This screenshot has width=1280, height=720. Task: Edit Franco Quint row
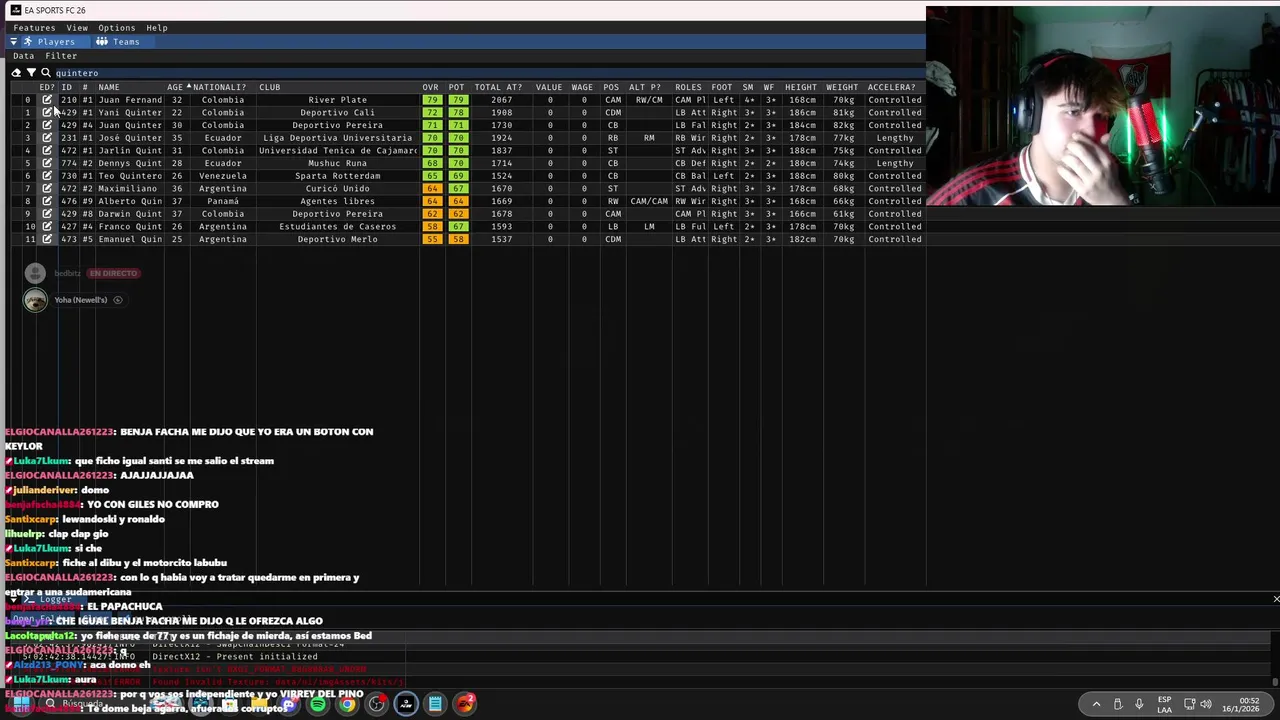pos(47,226)
